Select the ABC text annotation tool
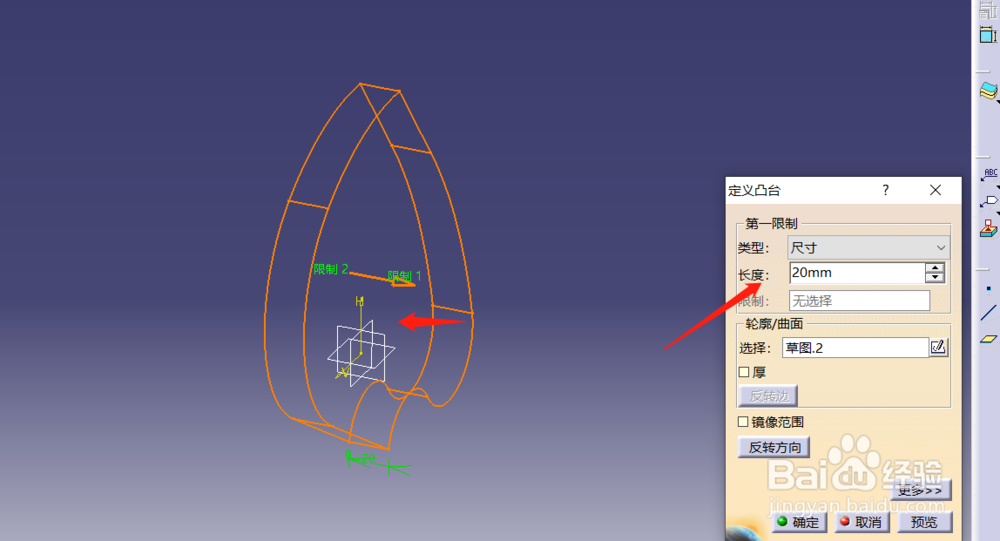Screen dimensions: 1000x541 tap(990, 175)
